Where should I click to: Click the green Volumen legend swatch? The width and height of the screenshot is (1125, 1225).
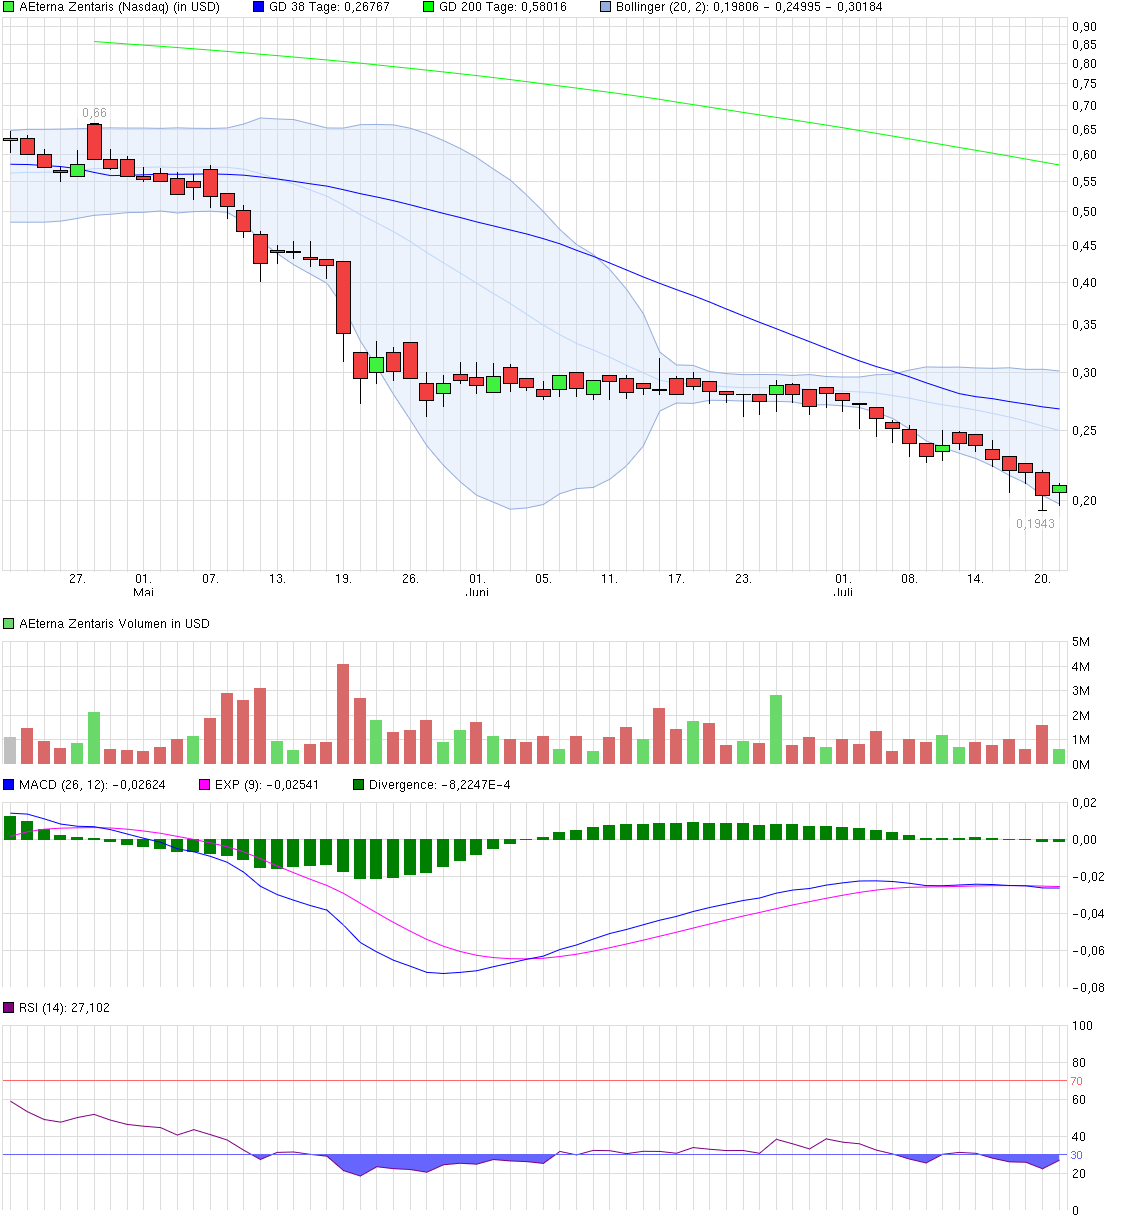click(x=9, y=624)
